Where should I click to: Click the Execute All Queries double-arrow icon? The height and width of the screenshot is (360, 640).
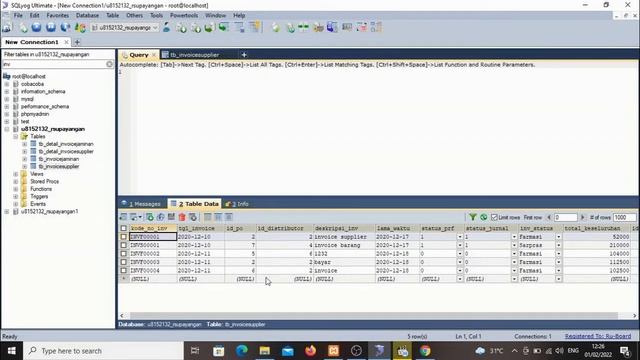point(51,27)
